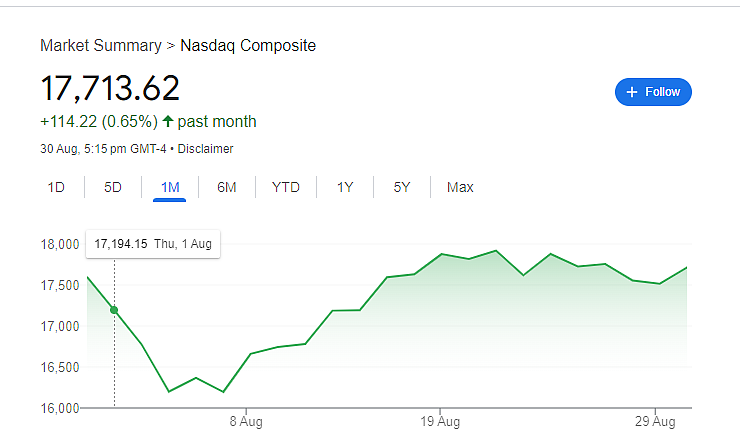Click the 8 Aug date axis label

245,421
